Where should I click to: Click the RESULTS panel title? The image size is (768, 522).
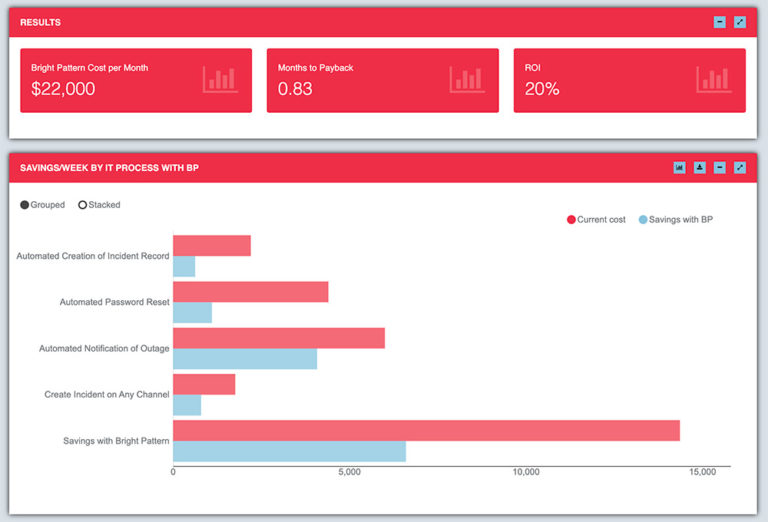click(x=41, y=23)
